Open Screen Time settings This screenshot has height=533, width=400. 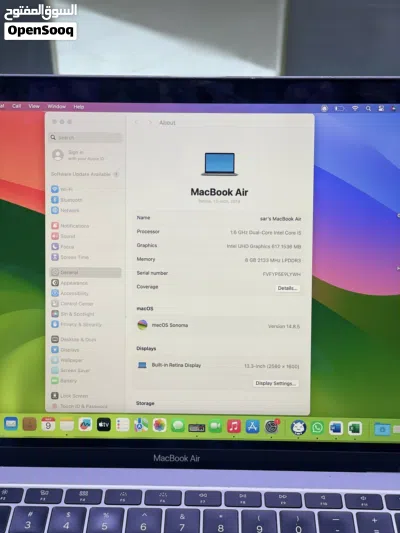[x=70, y=257]
